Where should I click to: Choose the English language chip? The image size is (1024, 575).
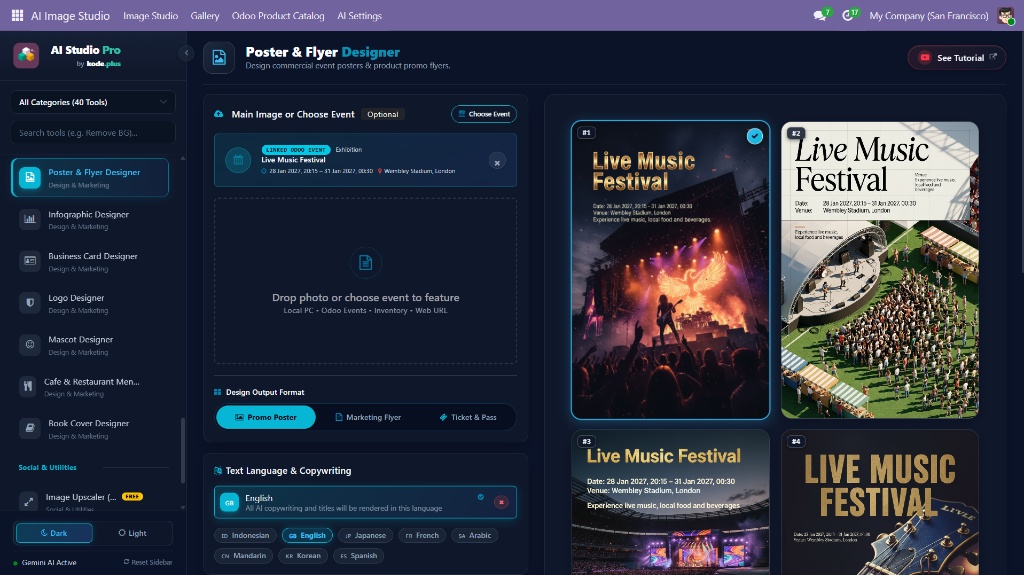[308, 535]
